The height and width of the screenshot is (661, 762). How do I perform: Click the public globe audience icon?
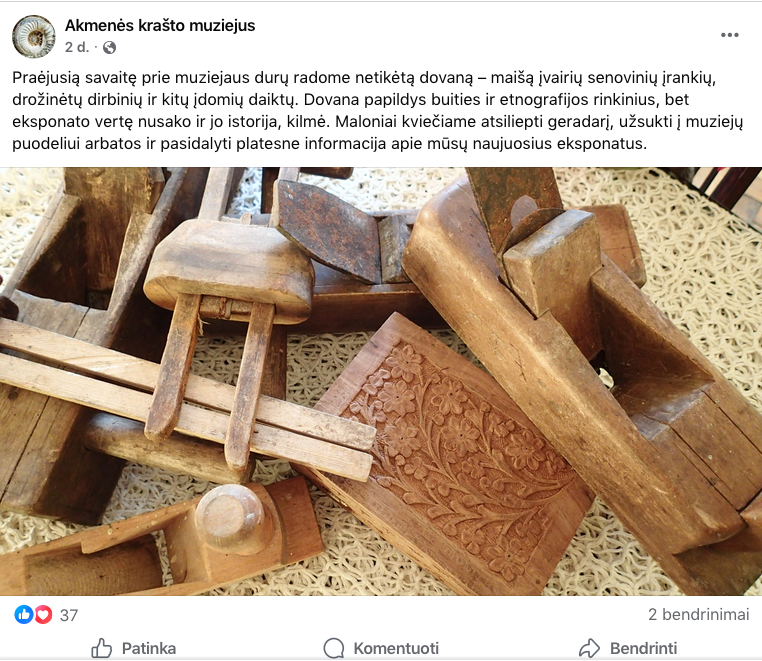[x=110, y=47]
